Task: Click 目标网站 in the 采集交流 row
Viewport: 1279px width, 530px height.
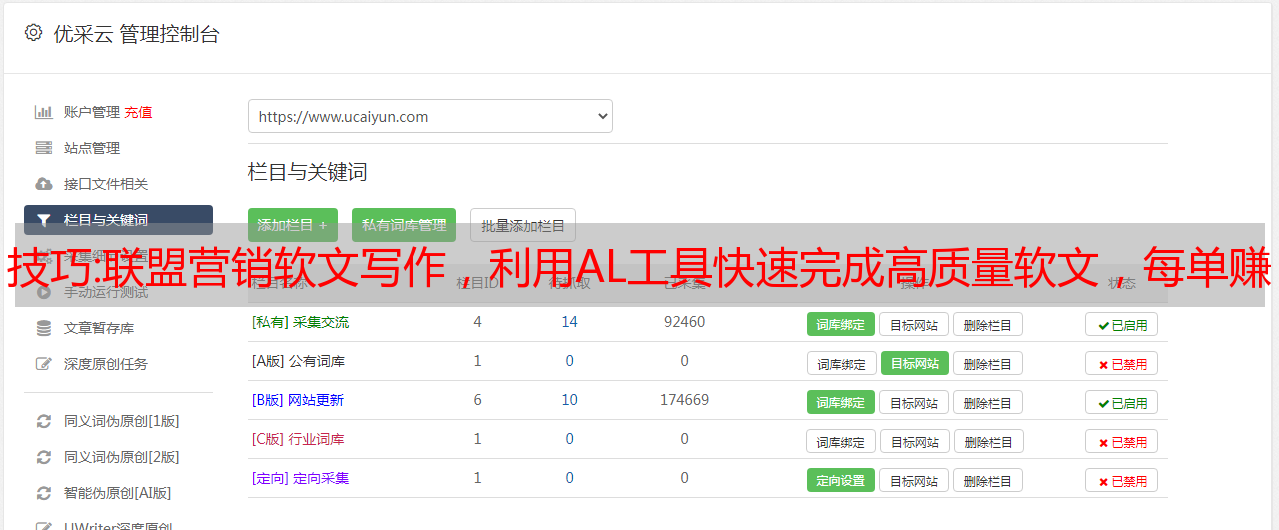Action: (x=914, y=324)
